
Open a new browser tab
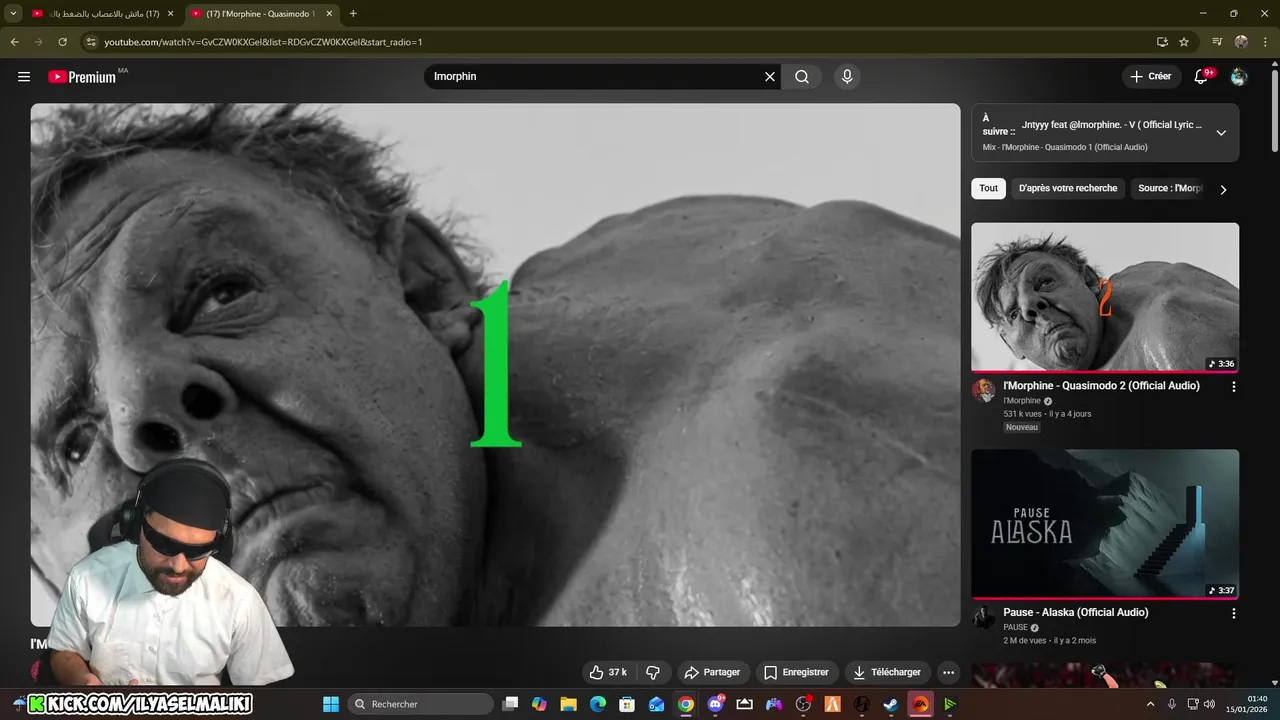pos(353,14)
